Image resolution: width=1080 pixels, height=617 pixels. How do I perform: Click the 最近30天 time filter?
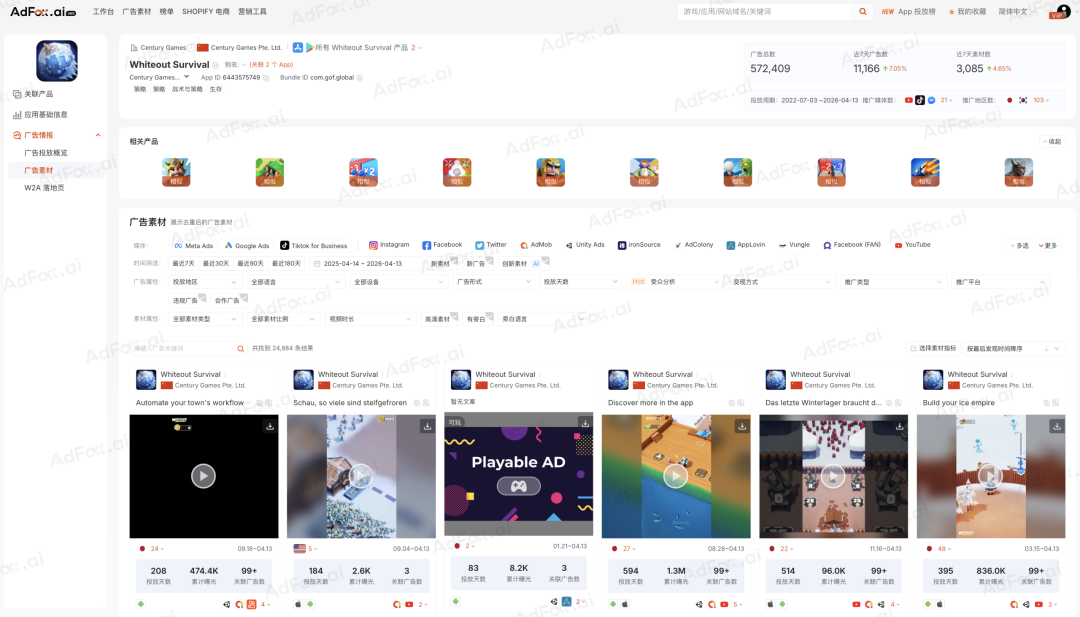(x=216, y=264)
